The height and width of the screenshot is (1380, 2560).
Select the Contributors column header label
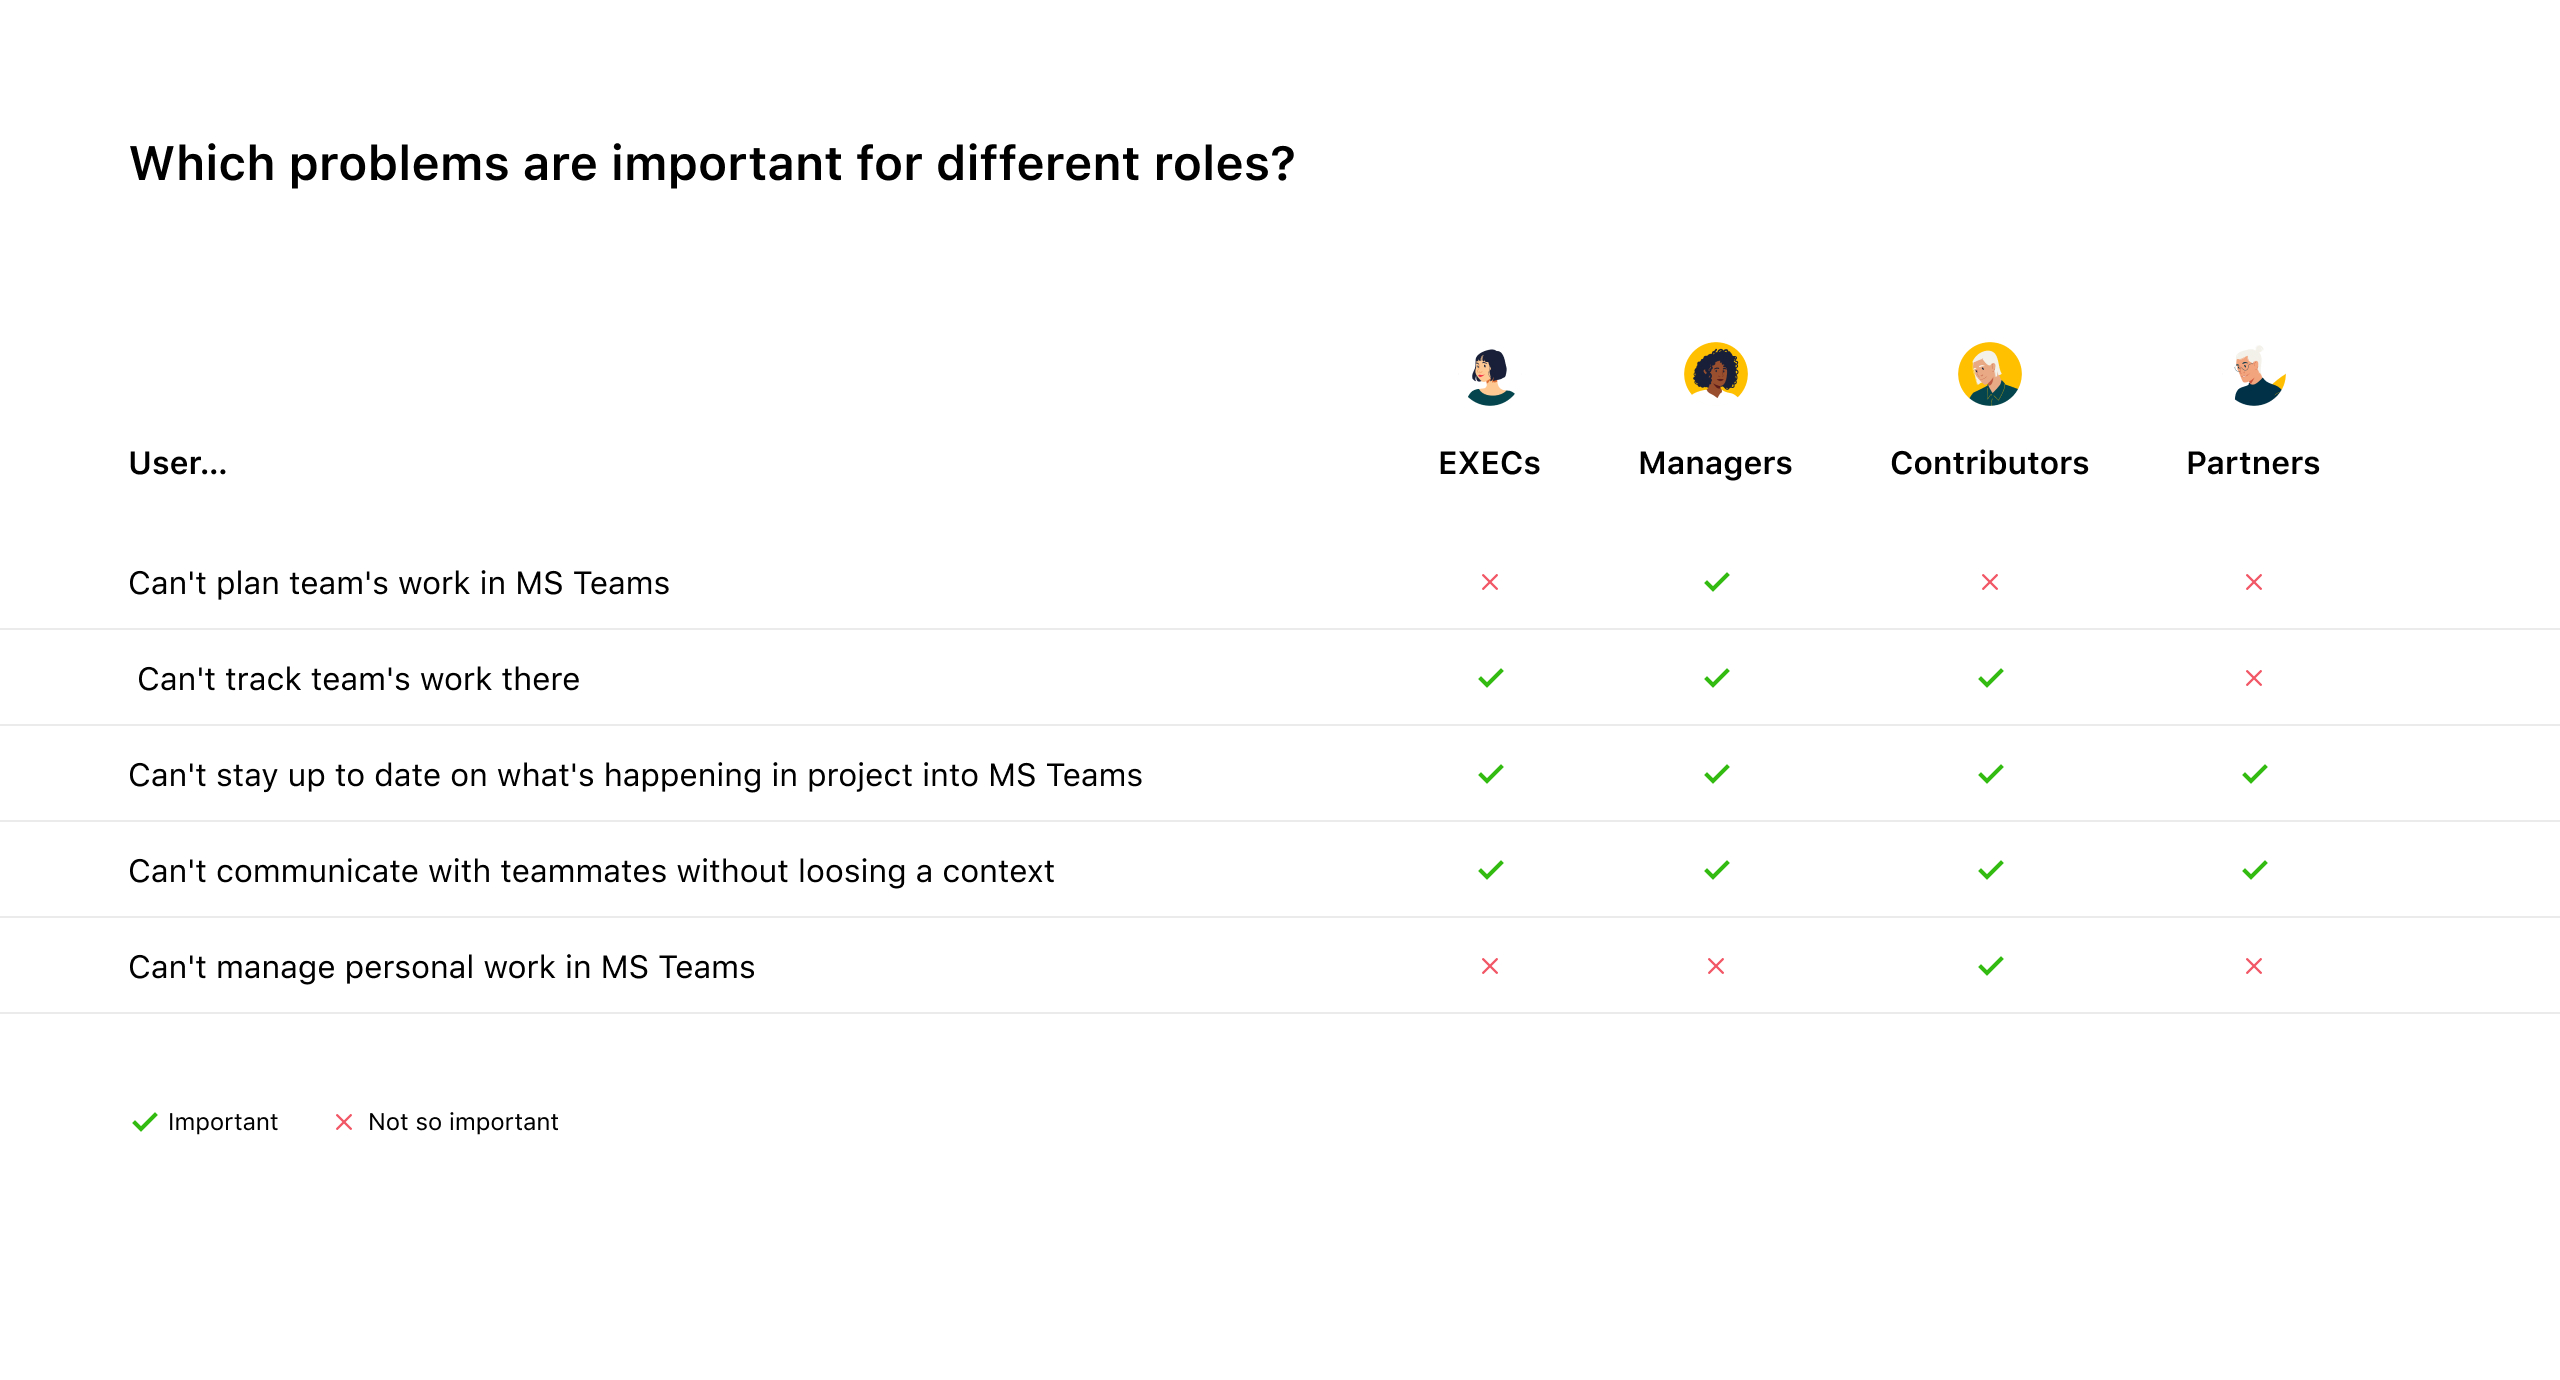(x=1990, y=463)
